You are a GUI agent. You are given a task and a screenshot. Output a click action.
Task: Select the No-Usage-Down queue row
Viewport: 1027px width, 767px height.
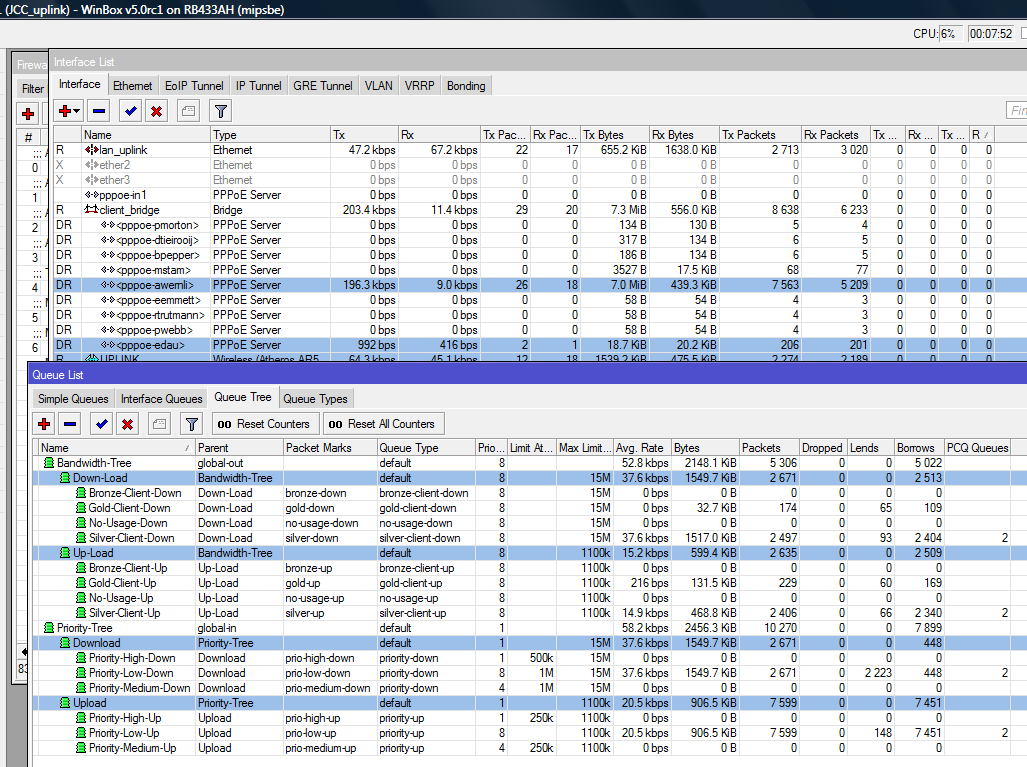530,523
